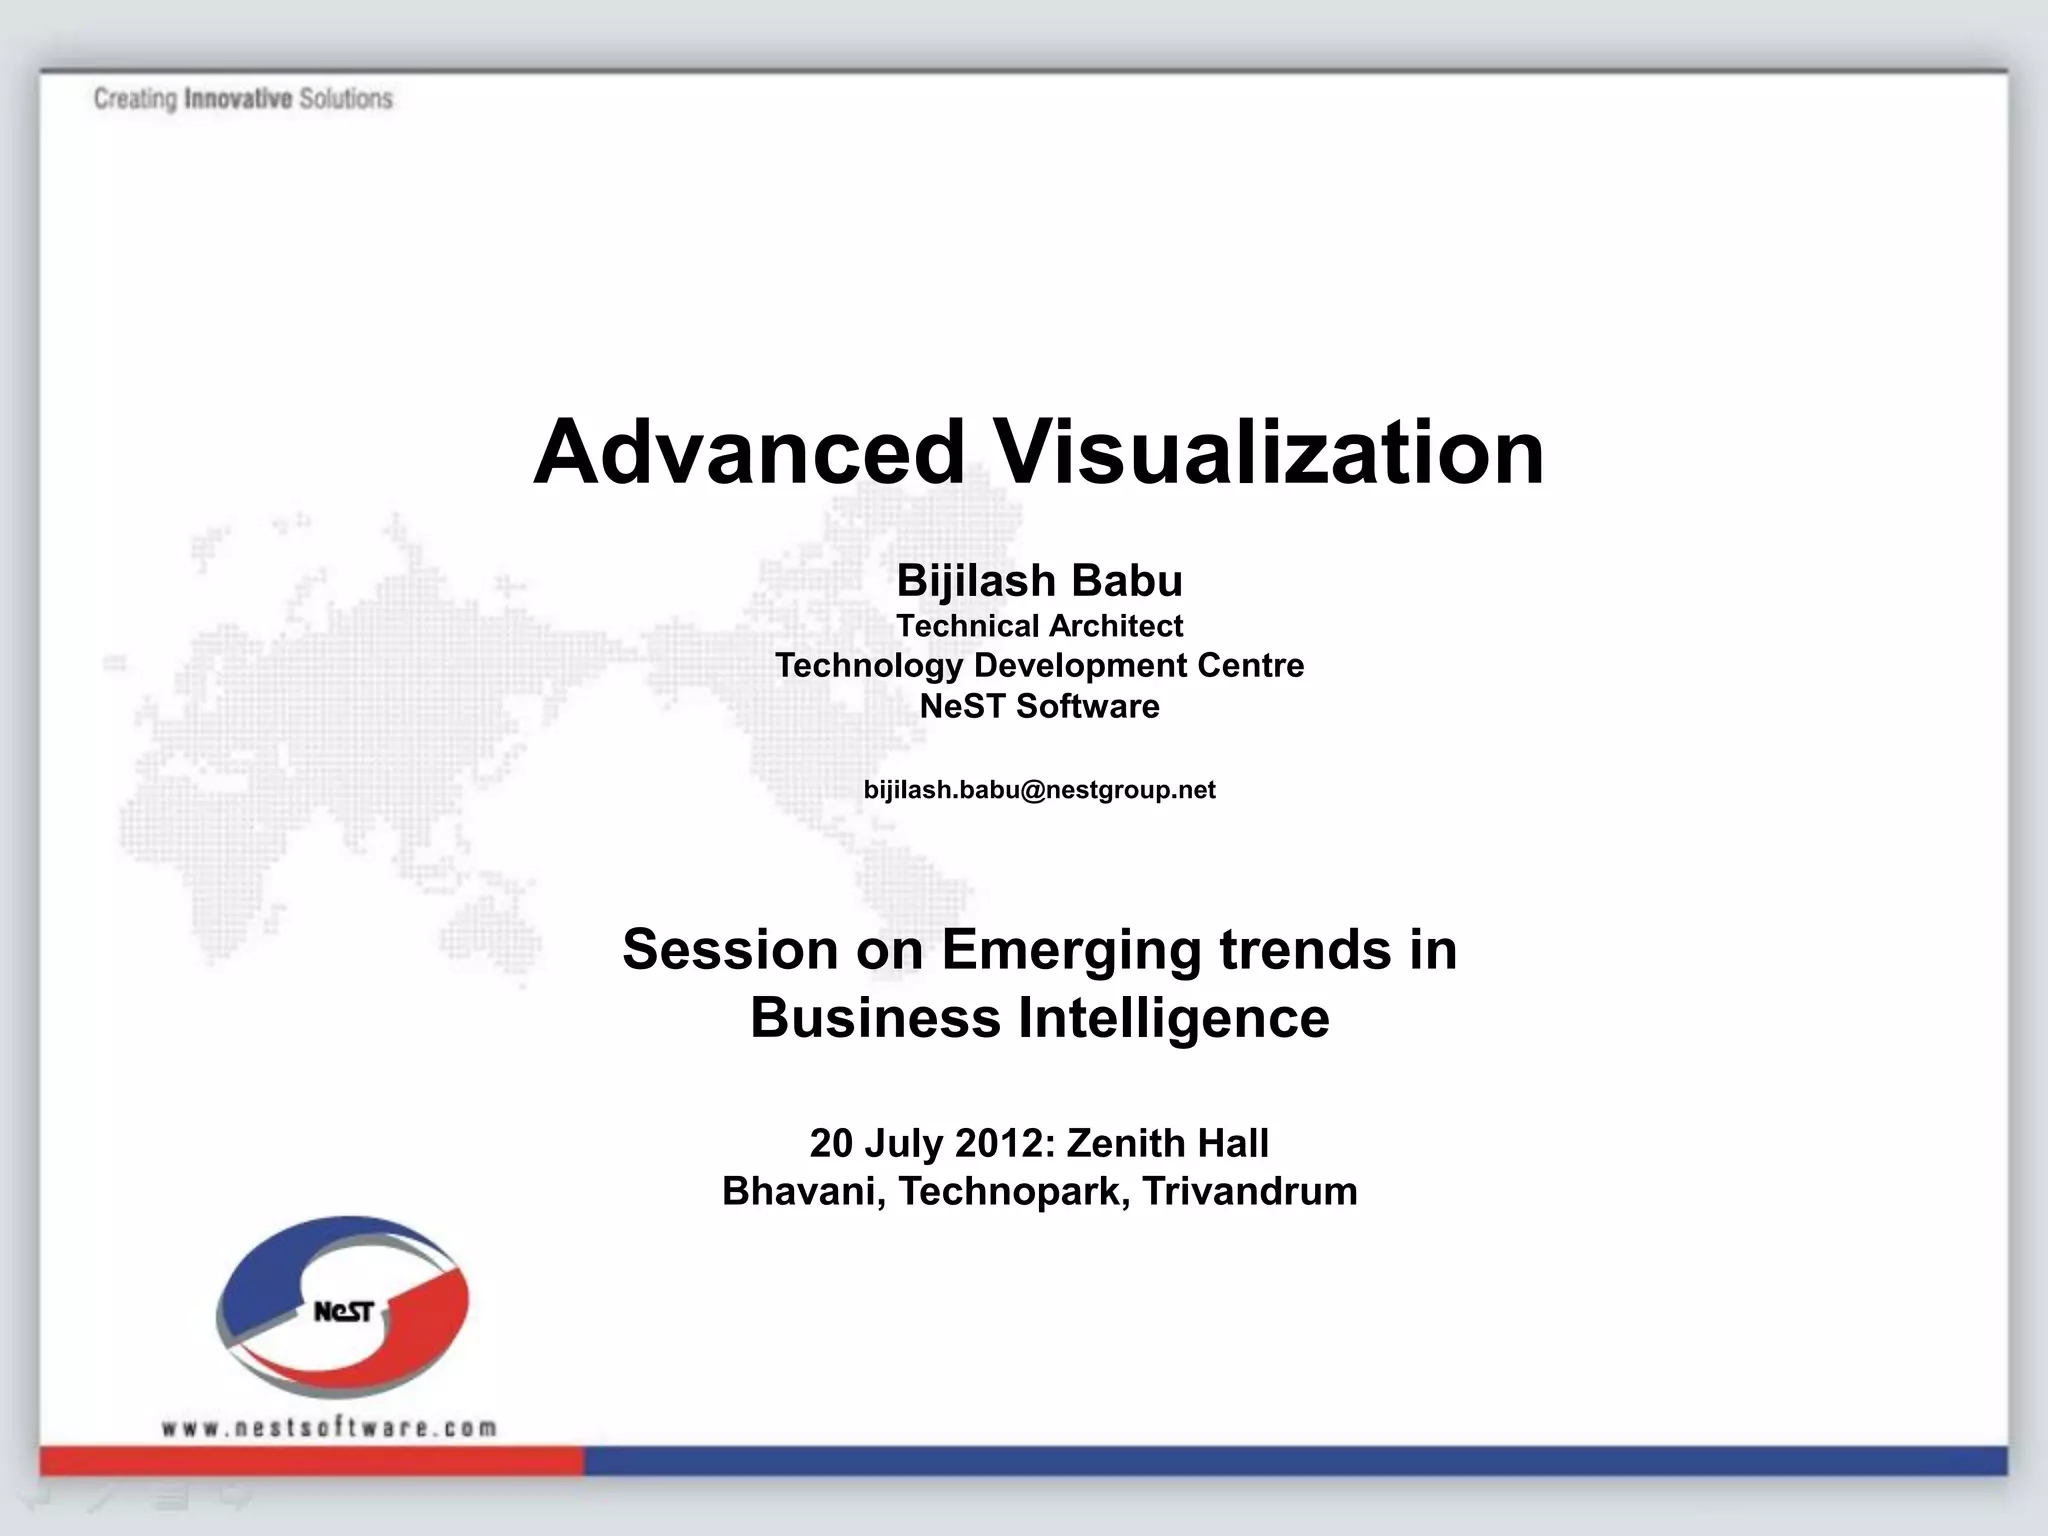Image resolution: width=2048 pixels, height=1536 pixels.
Task: Open the slideshow menu icon
Action: point(170,1499)
